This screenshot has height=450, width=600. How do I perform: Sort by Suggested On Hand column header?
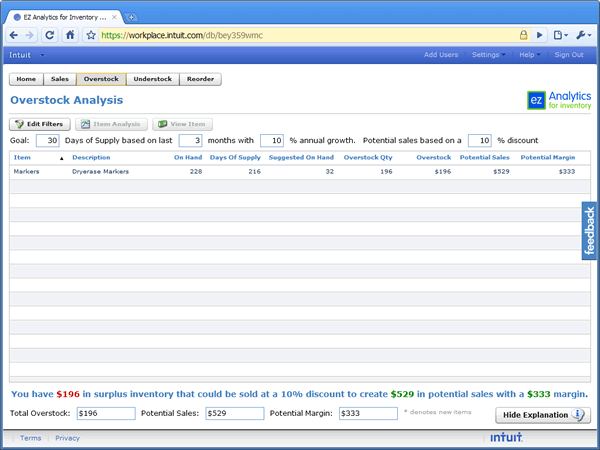click(301, 157)
